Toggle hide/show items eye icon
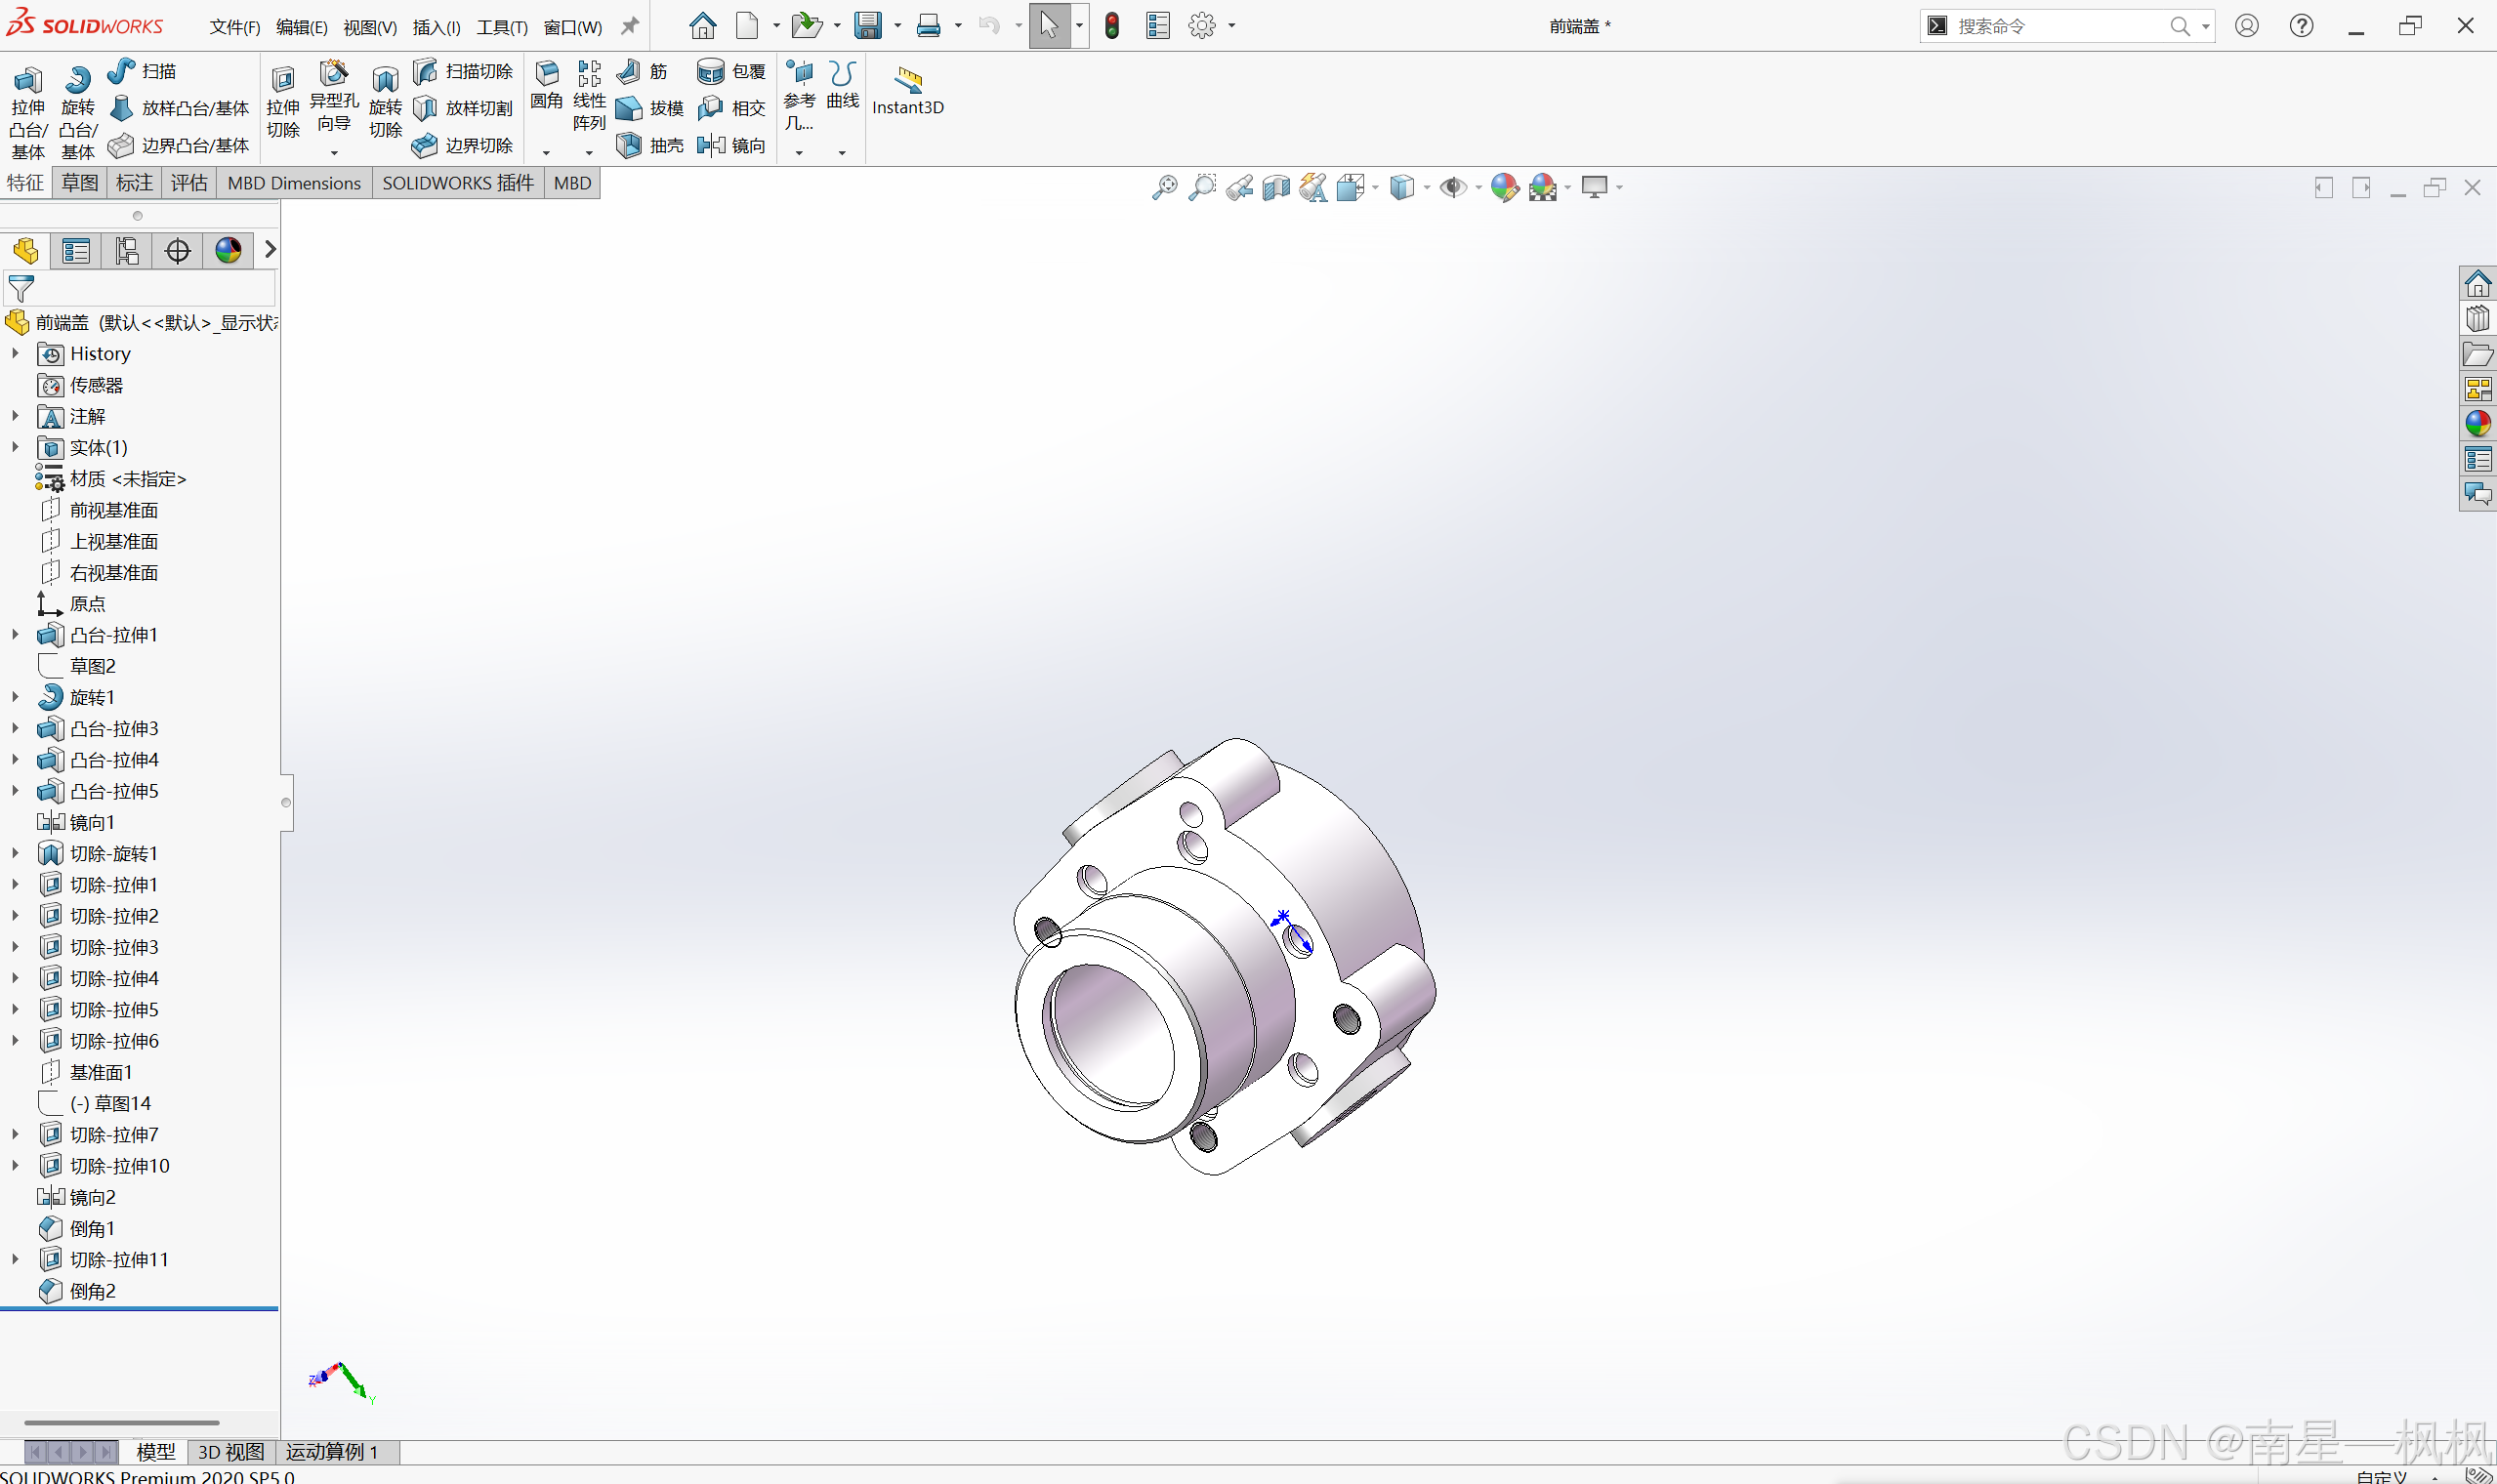Screen dimensions: 2497x1484 1452,187
